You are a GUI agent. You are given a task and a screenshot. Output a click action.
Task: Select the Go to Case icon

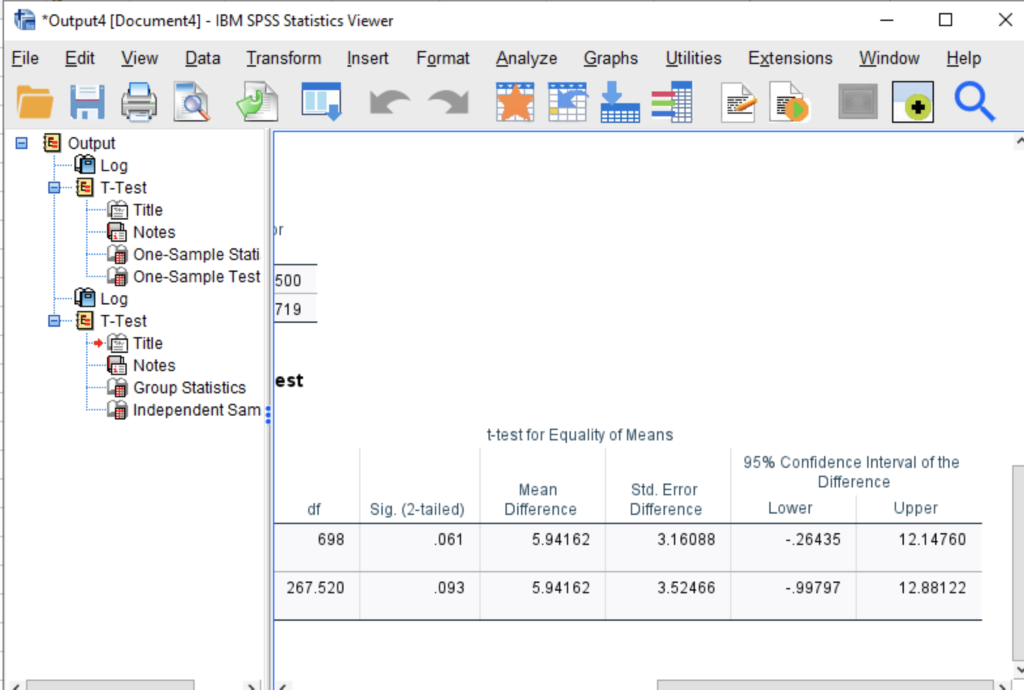coord(568,101)
